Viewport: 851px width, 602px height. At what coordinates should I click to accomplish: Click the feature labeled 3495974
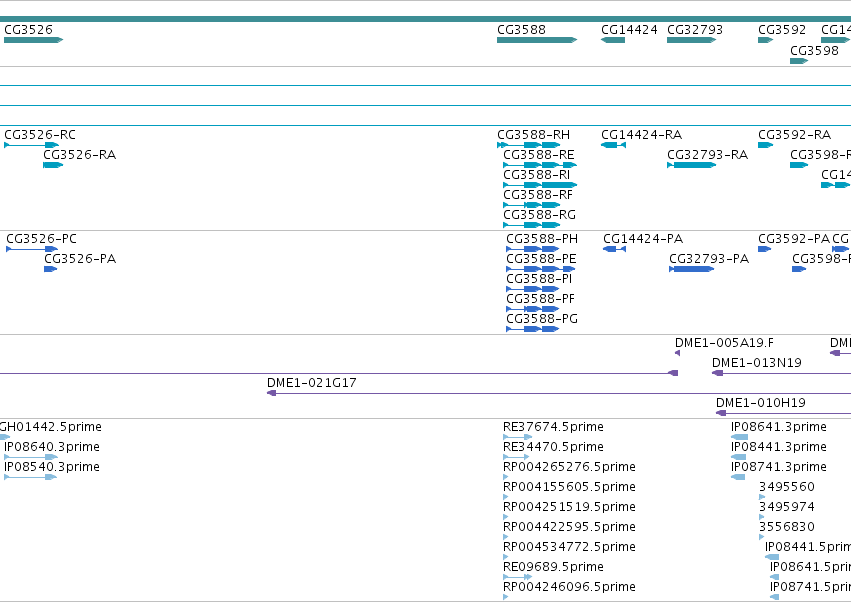pos(761,518)
